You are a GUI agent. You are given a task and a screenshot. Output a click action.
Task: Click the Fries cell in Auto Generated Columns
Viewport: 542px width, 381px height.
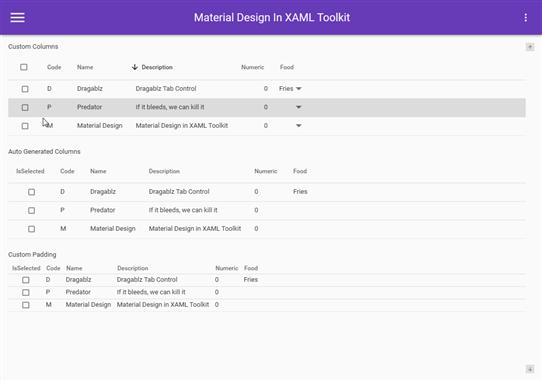pos(300,192)
